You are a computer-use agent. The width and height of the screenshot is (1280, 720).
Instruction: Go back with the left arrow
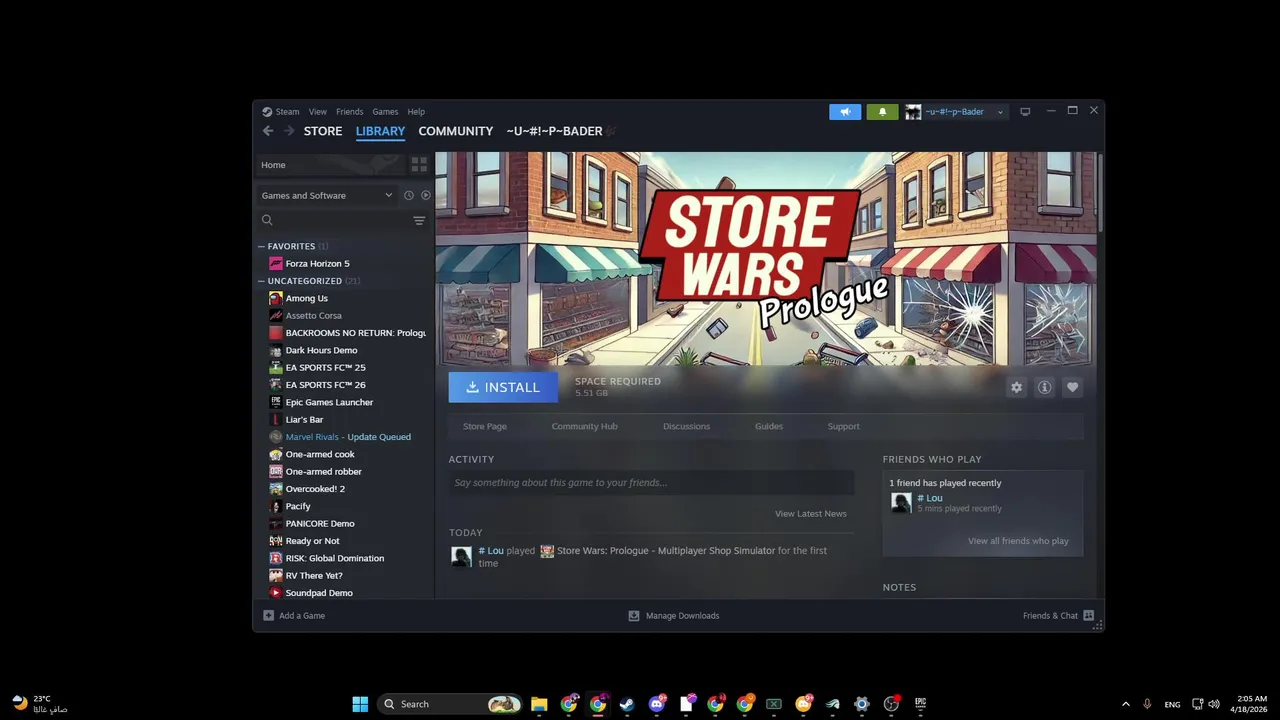tap(268, 131)
